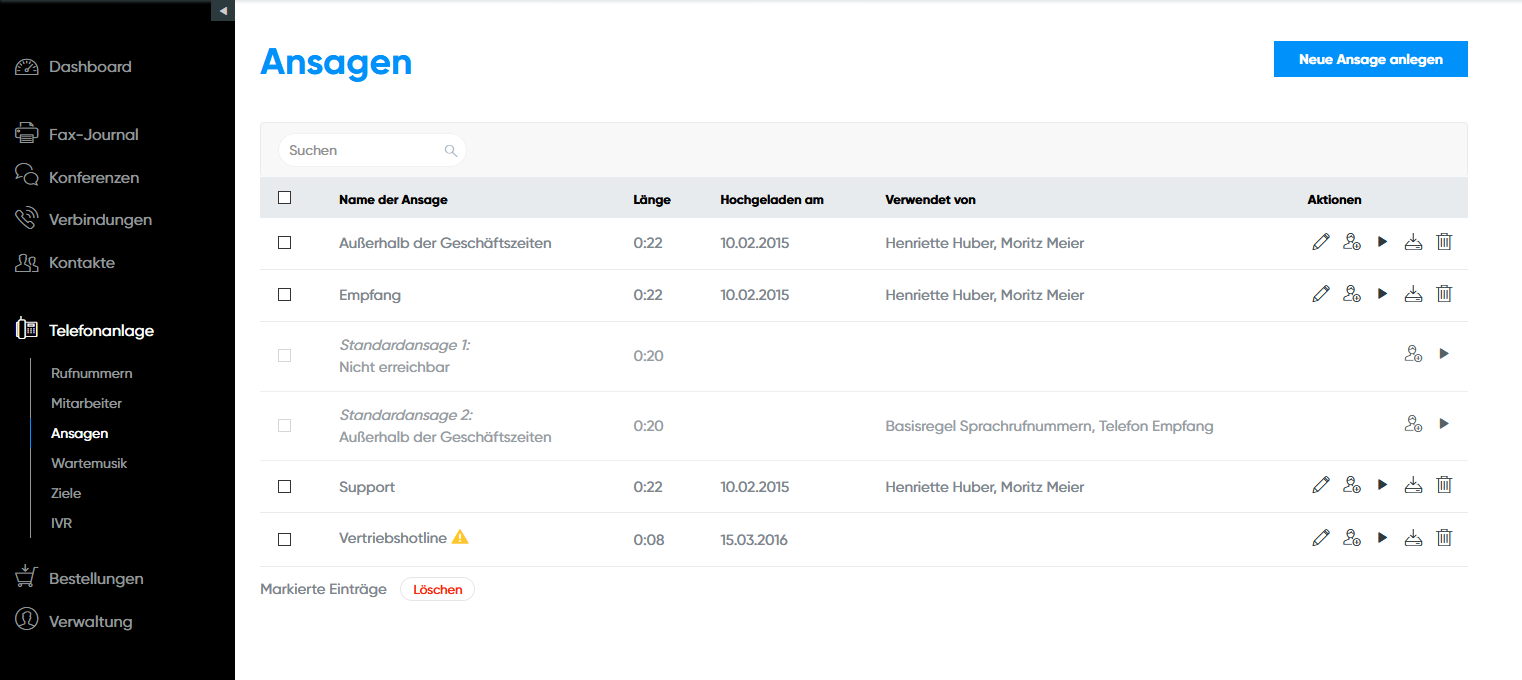This screenshot has width=1522, height=680.
Task: Open assign-user icon for Support row
Action: coord(1352,485)
